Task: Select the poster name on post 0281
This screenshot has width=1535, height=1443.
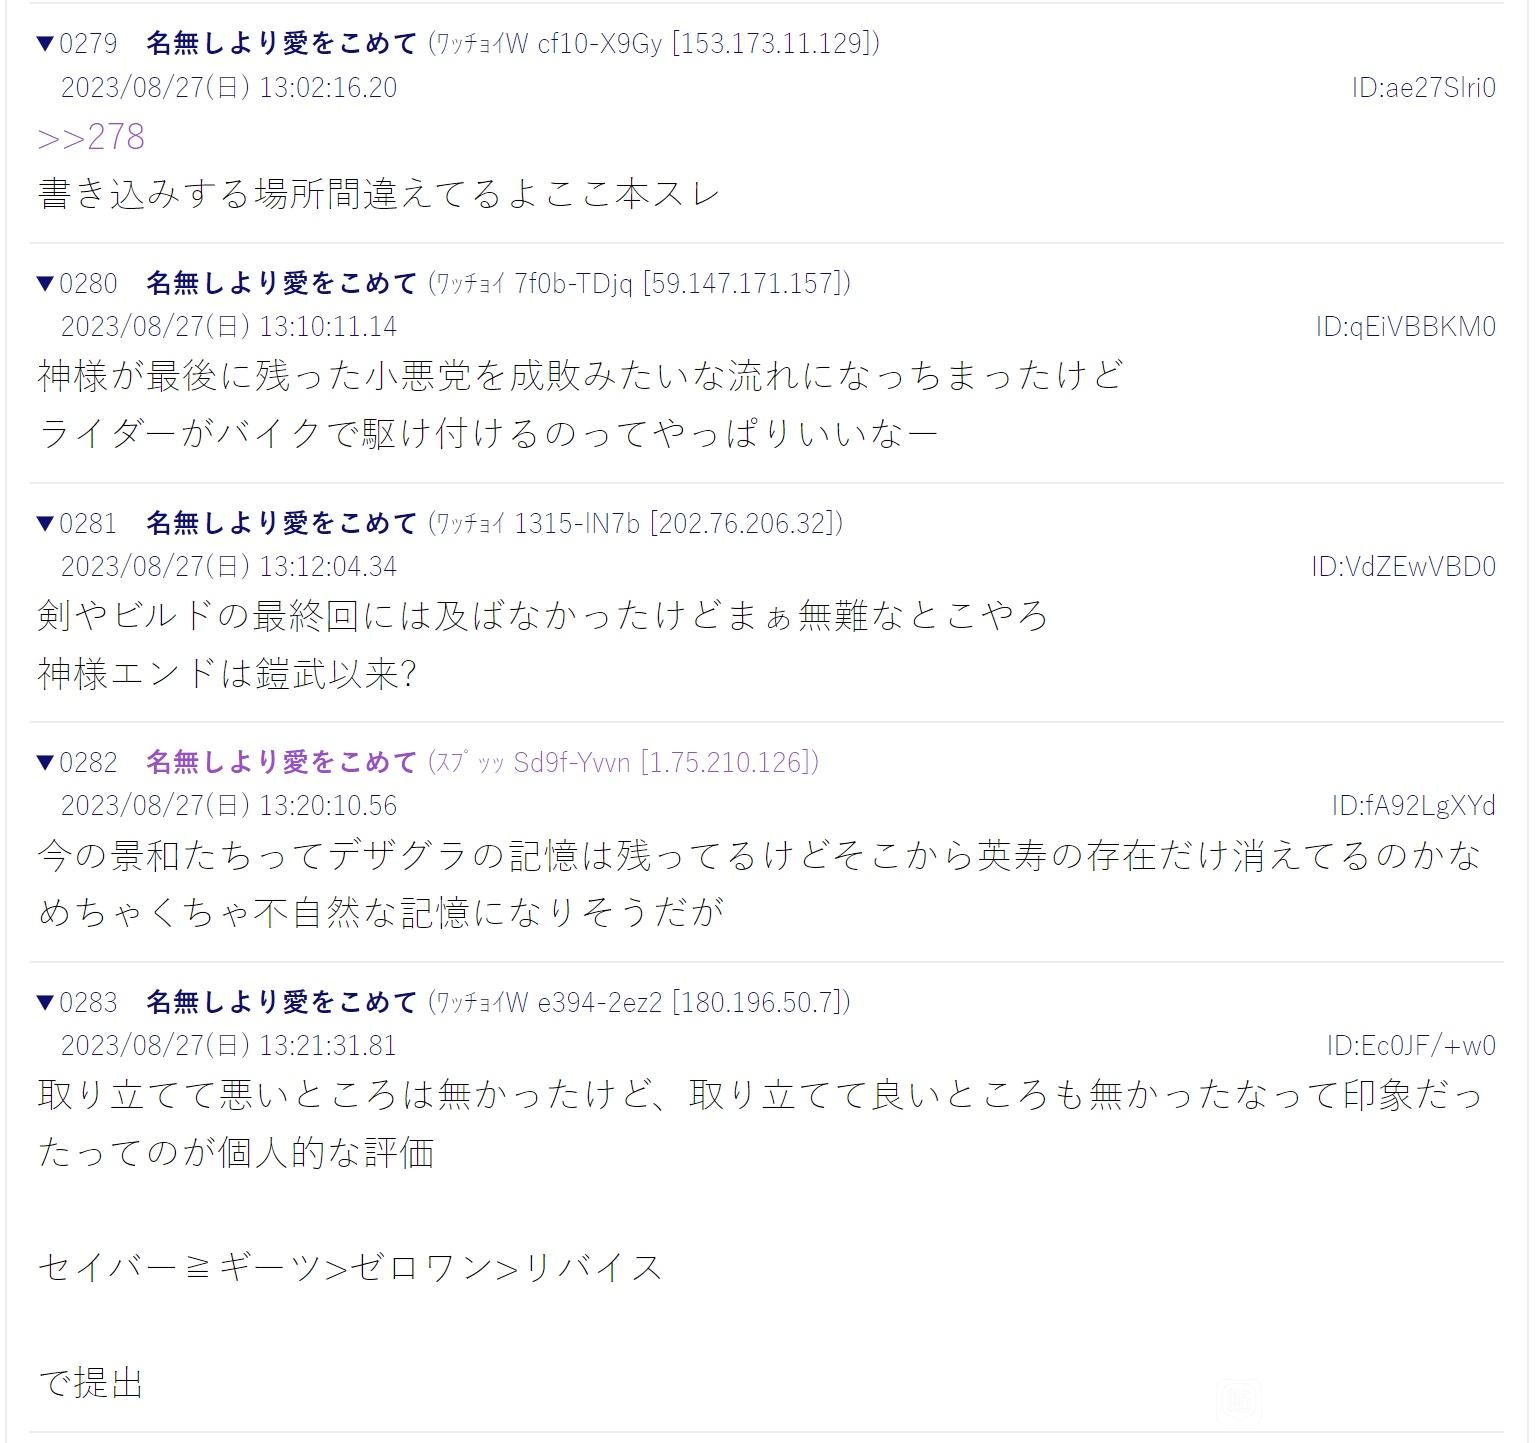Action: click(x=281, y=523)
